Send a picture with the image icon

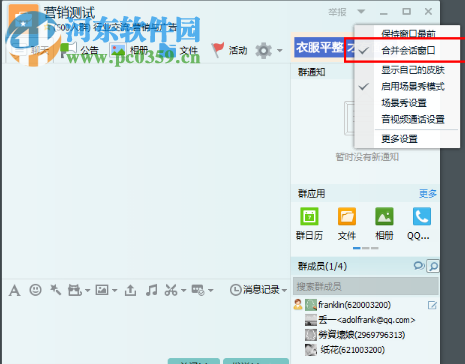click(102, 290)
